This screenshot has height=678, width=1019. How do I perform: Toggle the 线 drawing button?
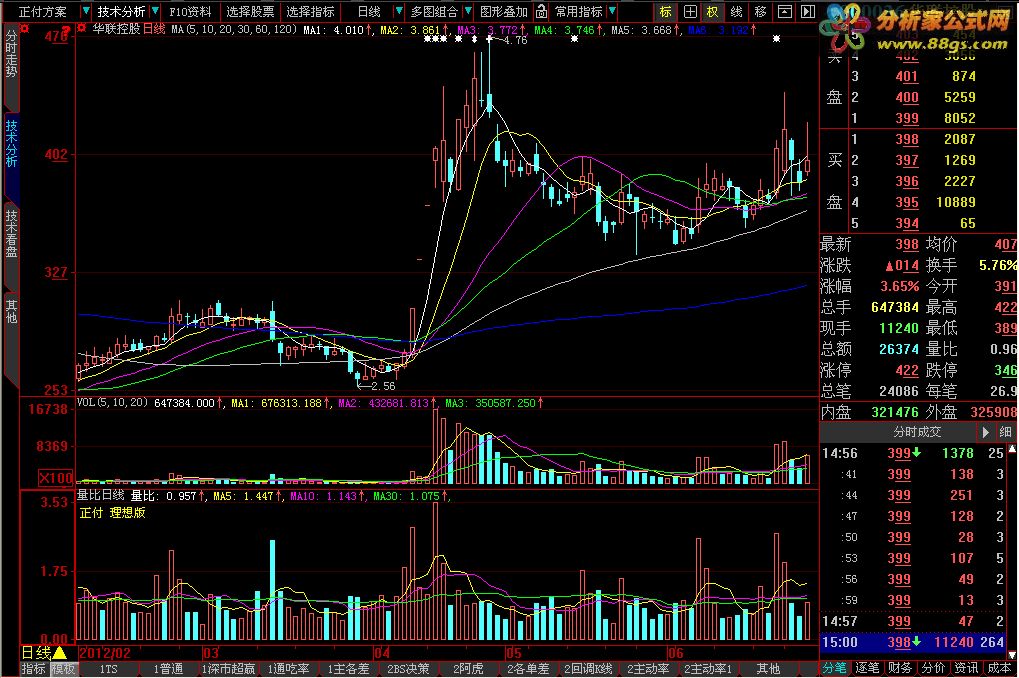[x=736, y=12]
